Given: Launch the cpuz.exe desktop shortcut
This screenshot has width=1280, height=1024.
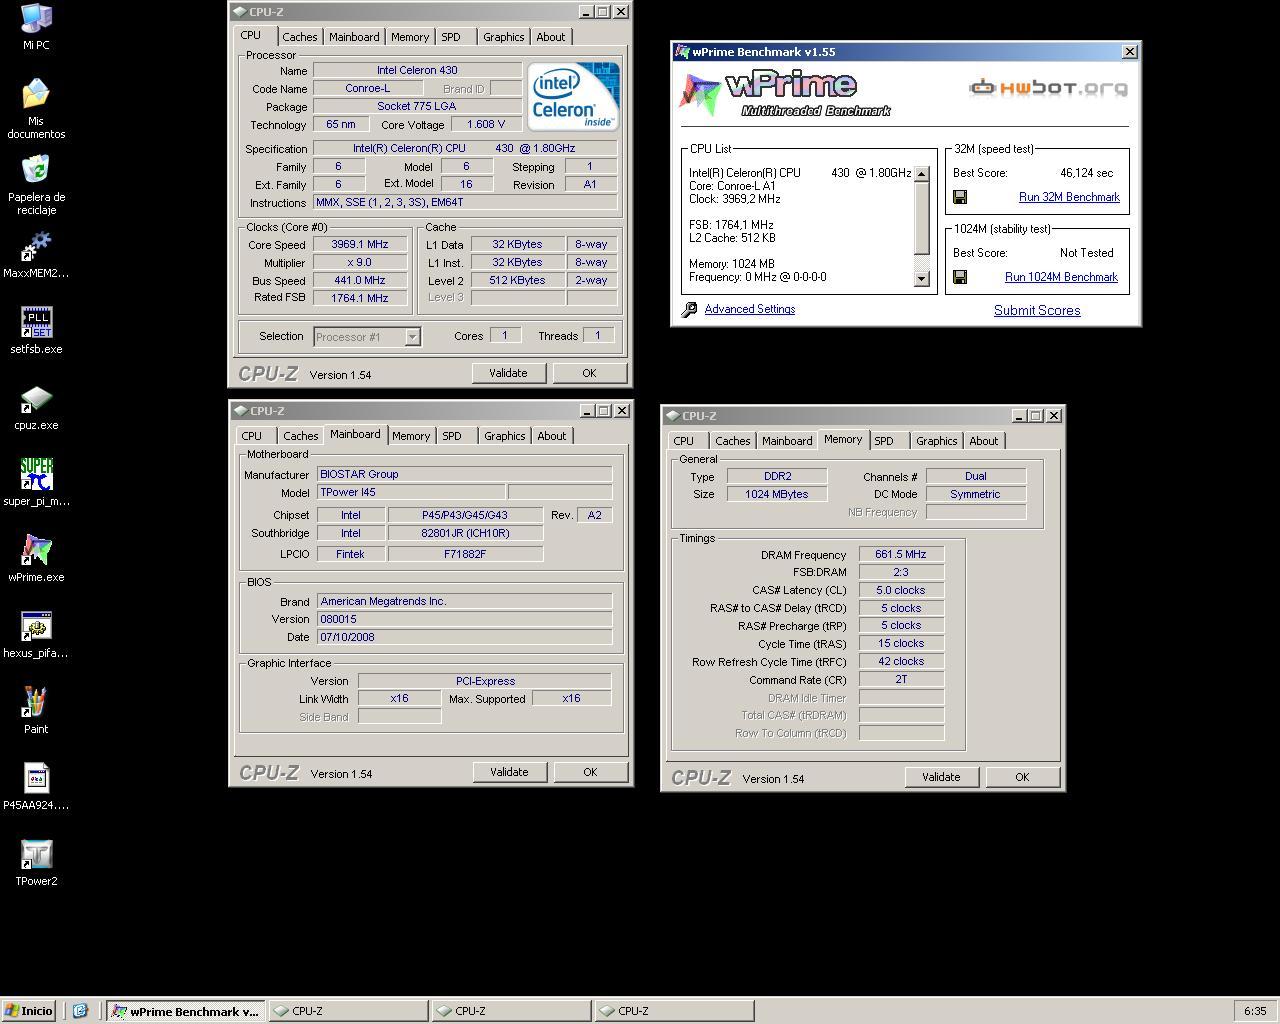Looking at the screenshot, I should tap(36, 407).
